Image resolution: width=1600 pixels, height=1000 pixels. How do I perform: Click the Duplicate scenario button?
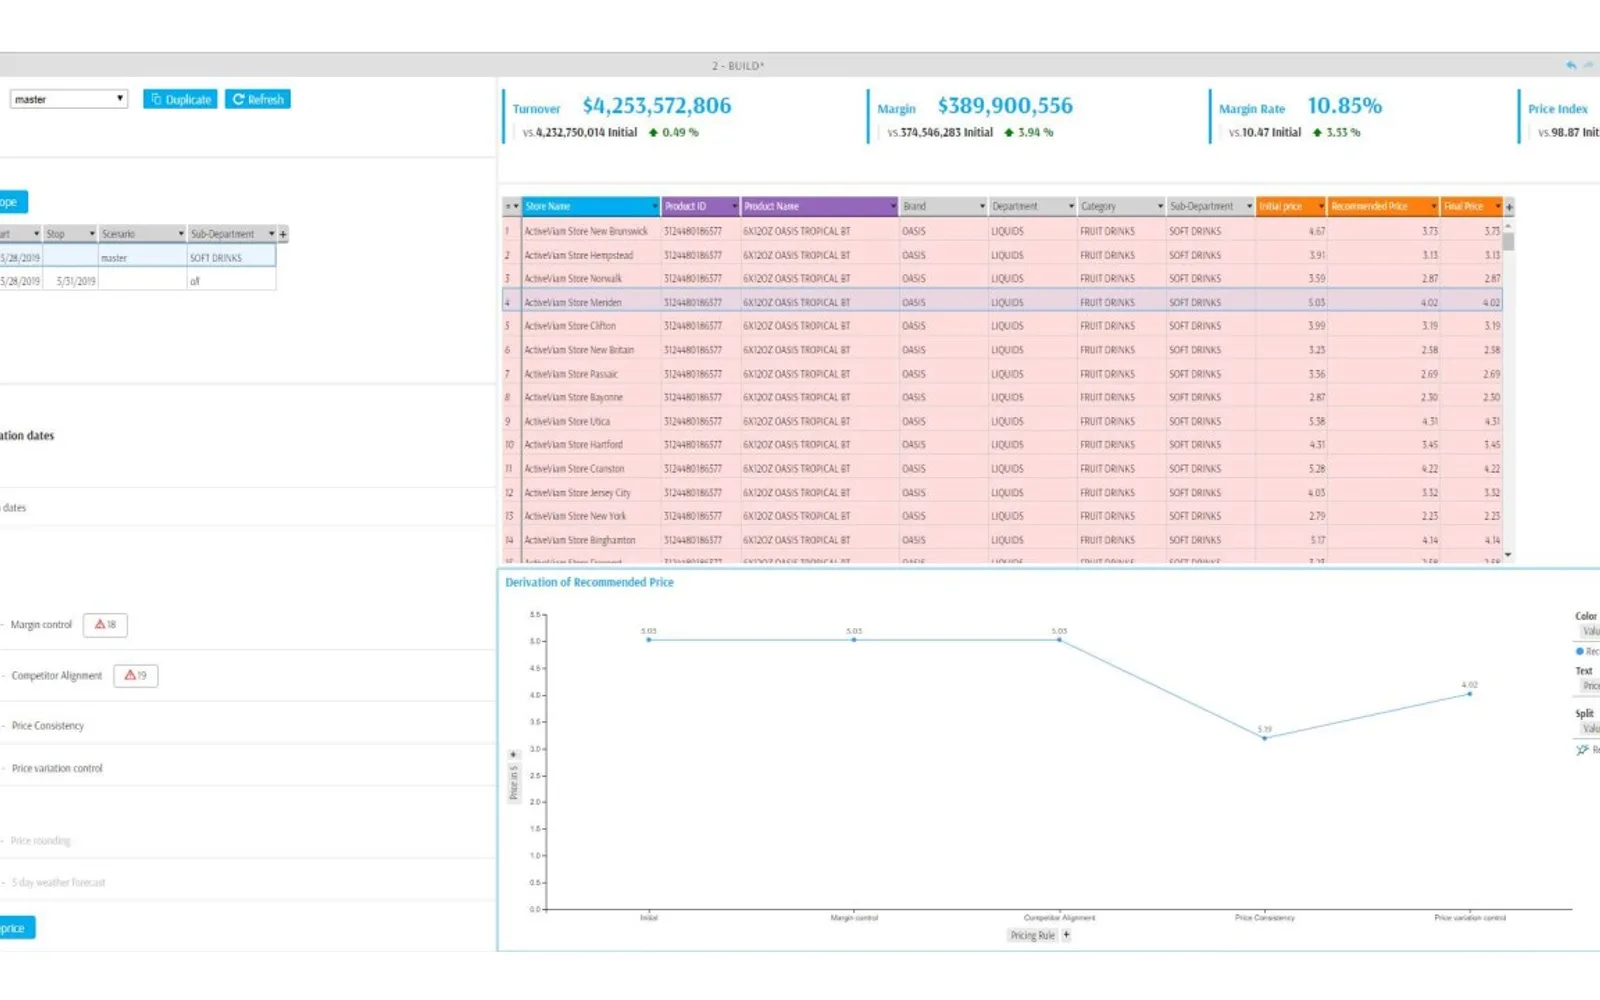click(x=180, y=99)
